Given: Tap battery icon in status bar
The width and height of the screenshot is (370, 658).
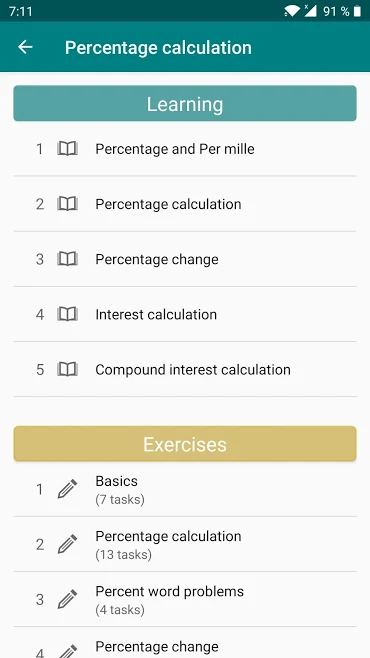Looking at the screenshot, I should 357,11.
